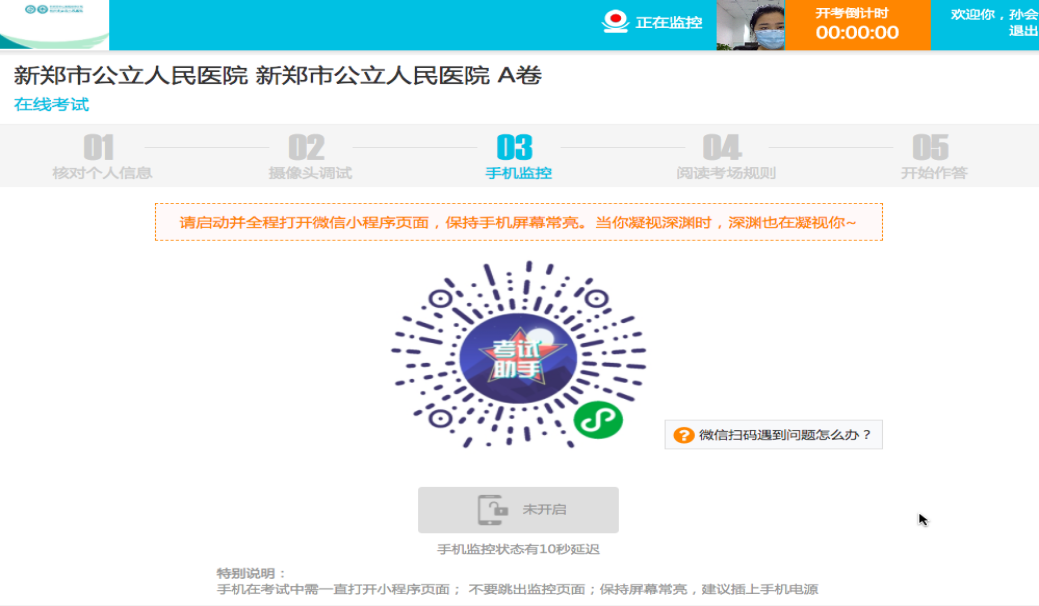This screenshot has width=1039, height=606.
Task: Click the 开考倒计时 countdown box
Action: pos(857,25)
